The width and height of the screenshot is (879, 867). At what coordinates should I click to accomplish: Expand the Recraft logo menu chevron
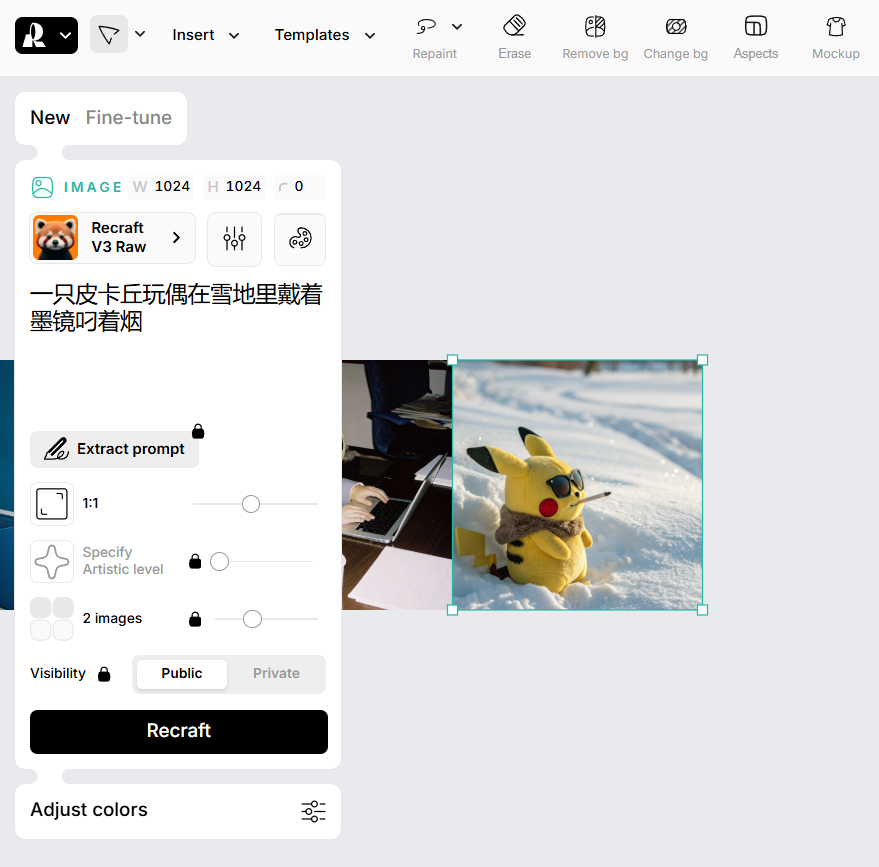66,35
